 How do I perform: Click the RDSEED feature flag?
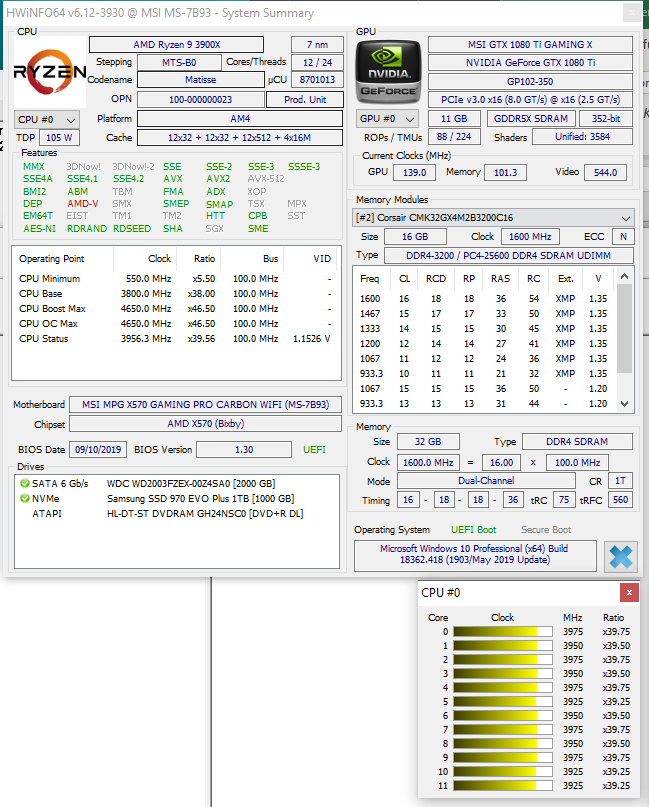click(132, 229)
